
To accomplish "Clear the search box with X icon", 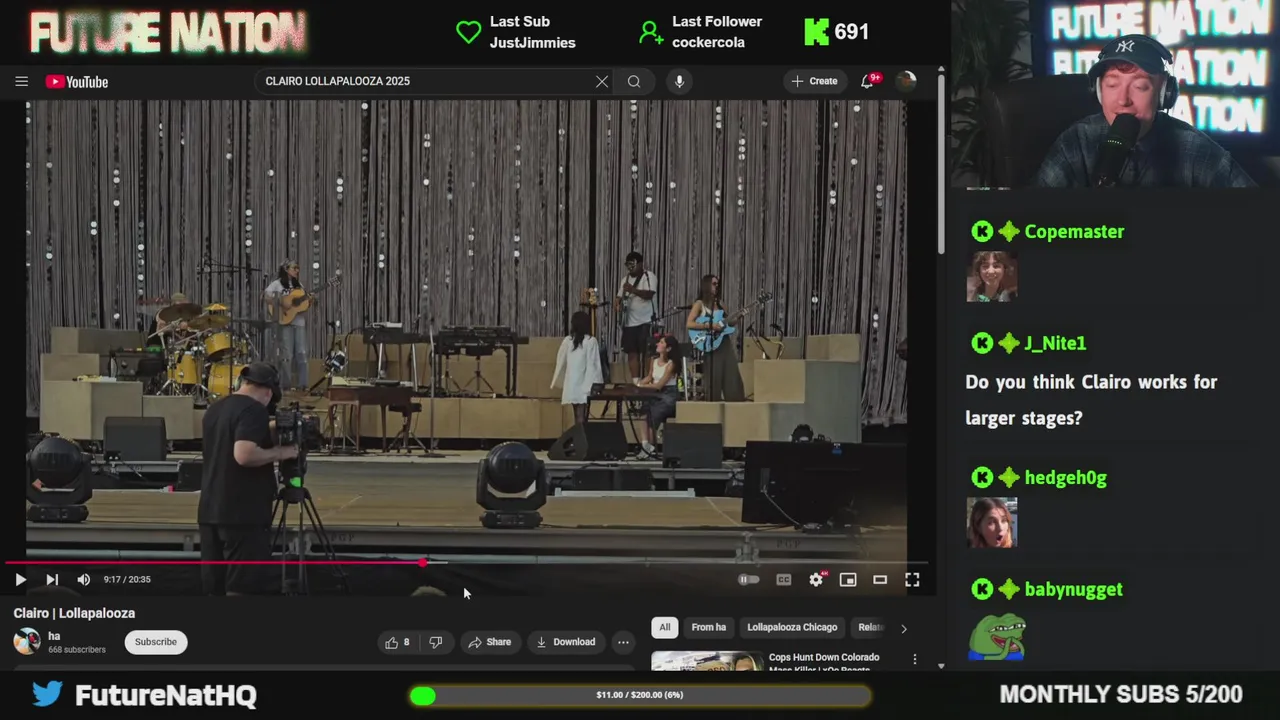I will coord(602,82).
